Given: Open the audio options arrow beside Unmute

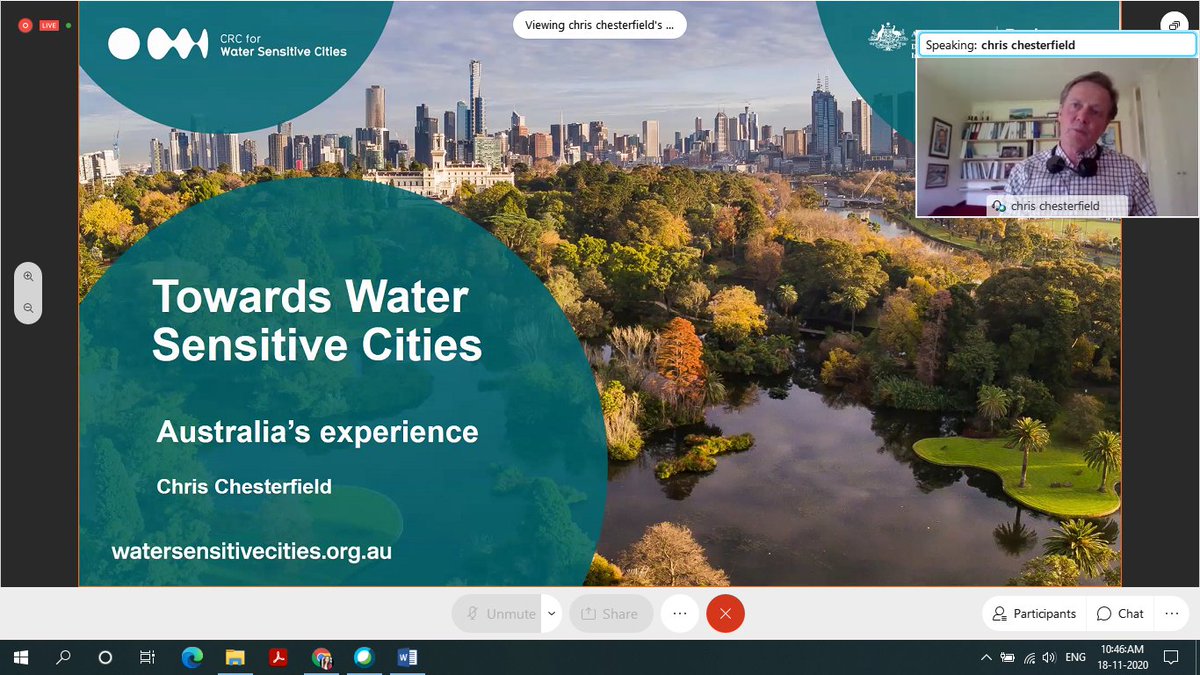Looking at the screenshot, I should pyautogui.click(x=551, y=614).
